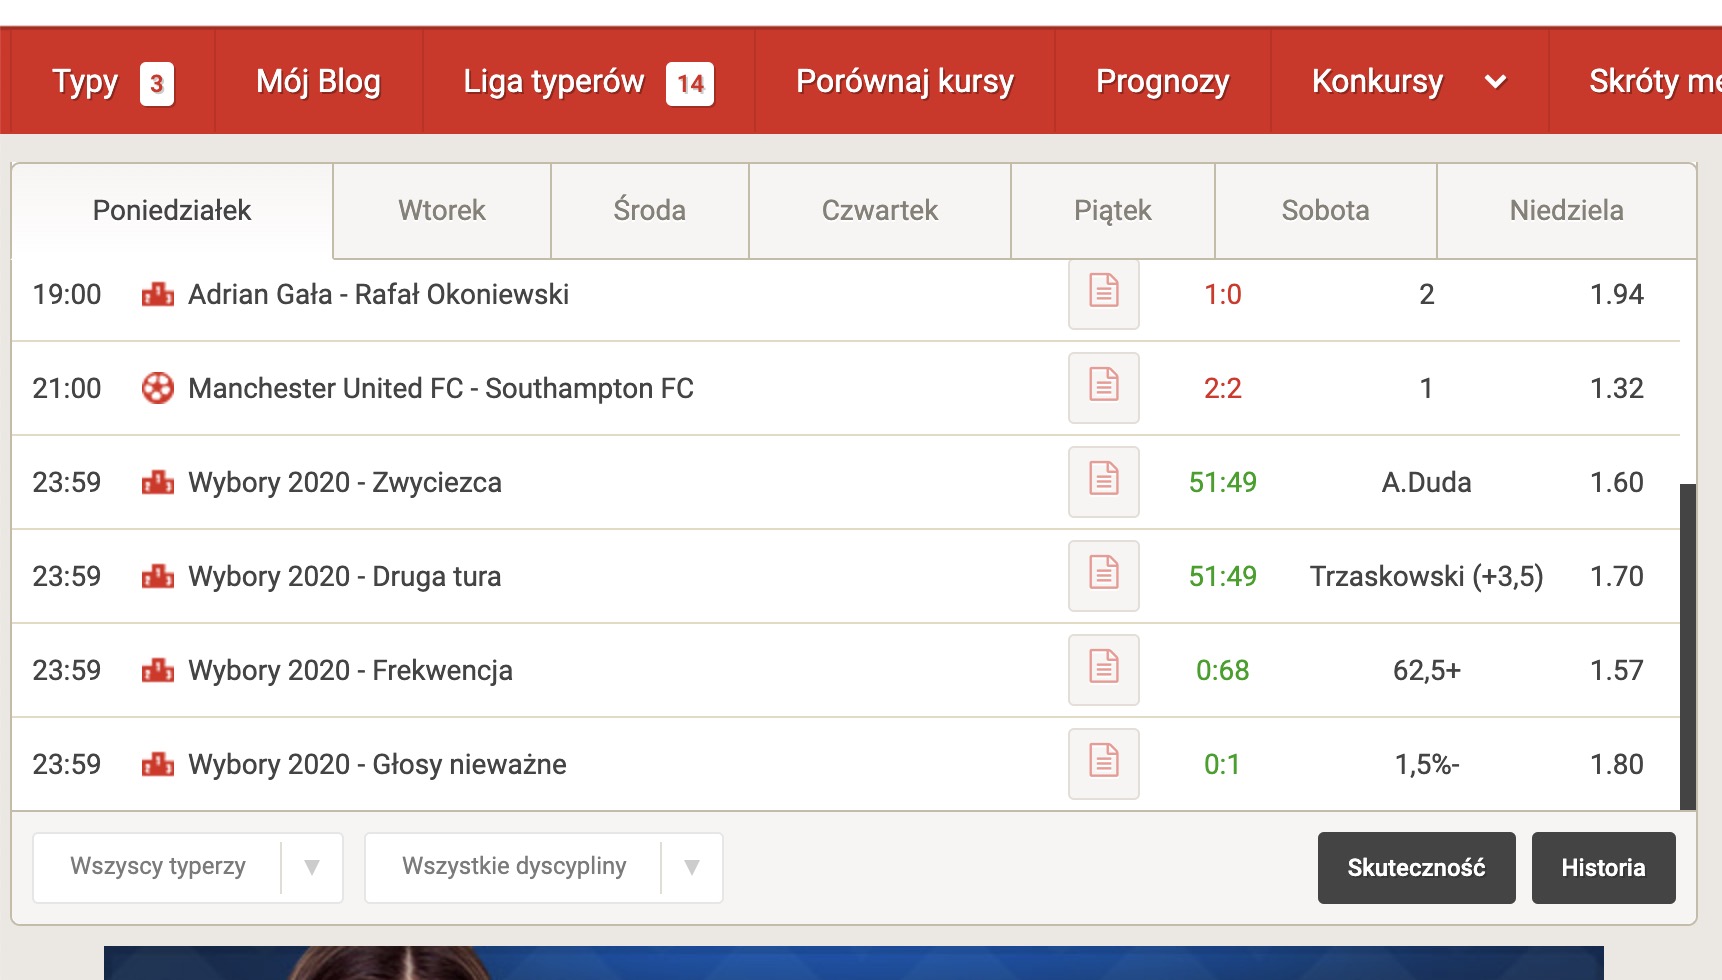Screen dimensions: 1722x980
Task: Click the 1.57 odds value
Action: pyautogui.click(x=1617, y=670)
